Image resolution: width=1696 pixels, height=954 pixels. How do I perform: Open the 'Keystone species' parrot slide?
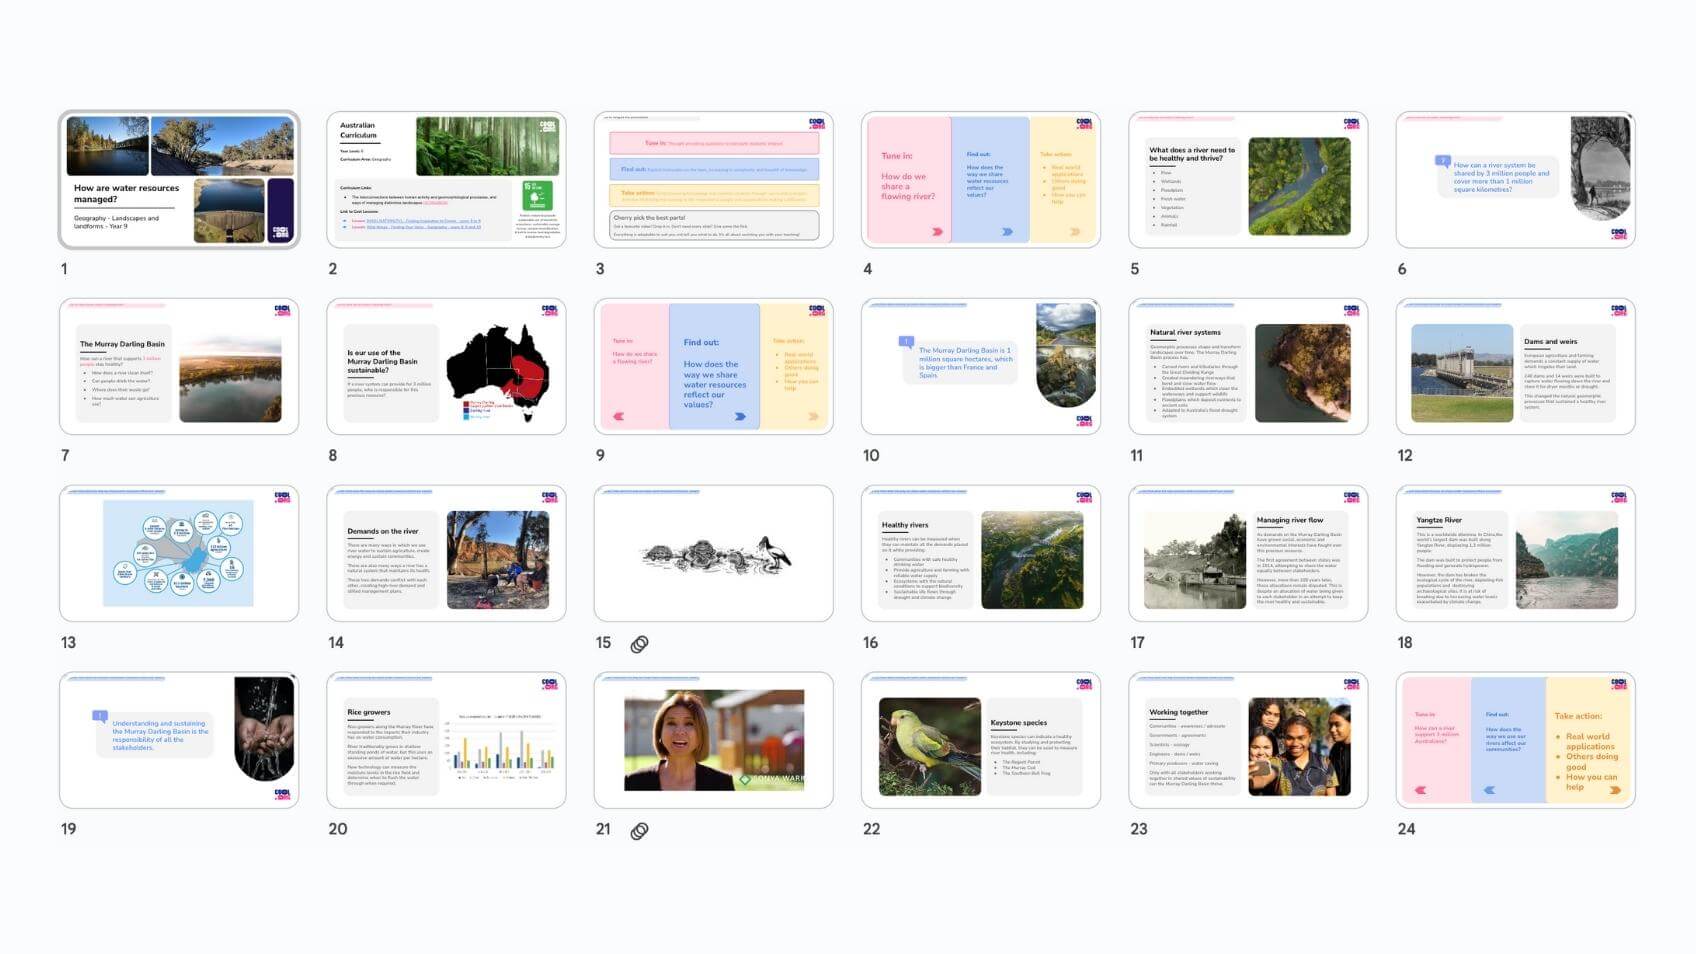(x=980, y=741)
